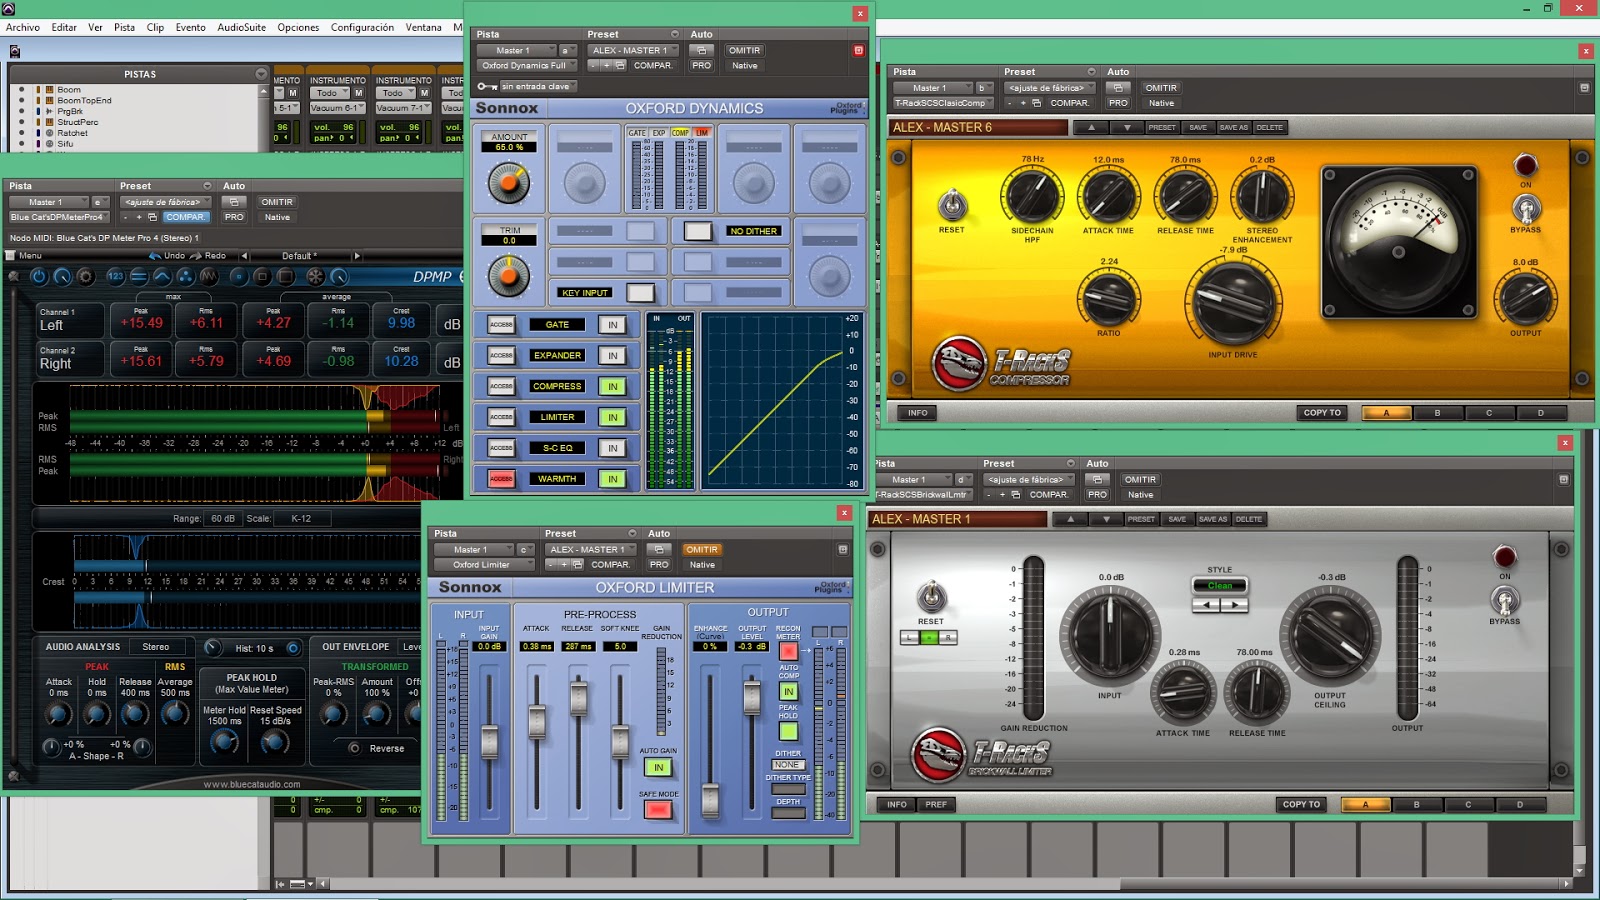Open the Oxford Limiter plugin selector dropdown
This screenshot has height=900, width=1600.
pos(486,565)
